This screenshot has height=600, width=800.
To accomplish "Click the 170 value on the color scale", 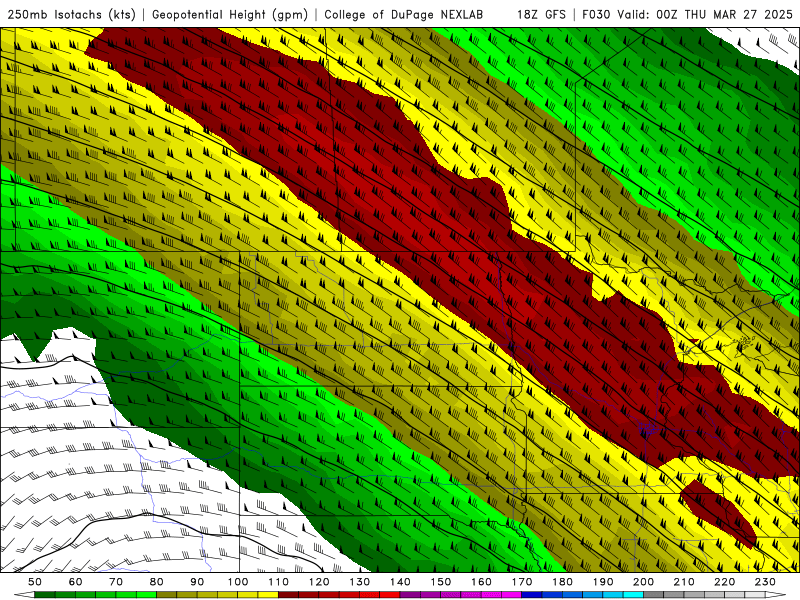I will pos(522,582).
